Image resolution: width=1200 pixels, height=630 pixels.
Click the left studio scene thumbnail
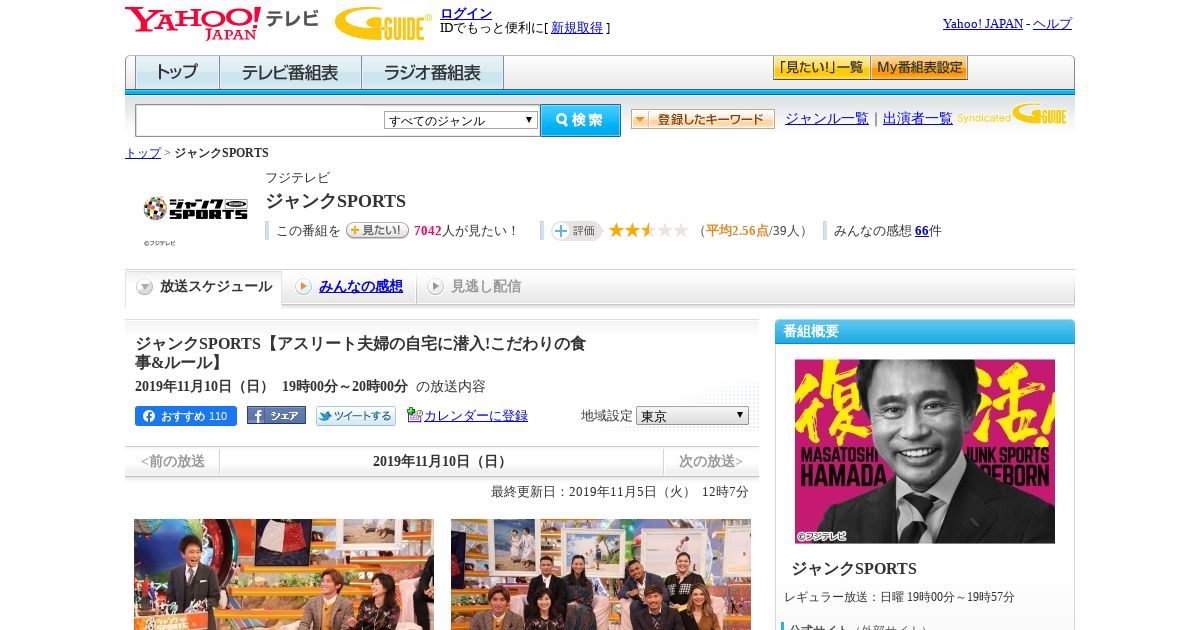[284, 574]
